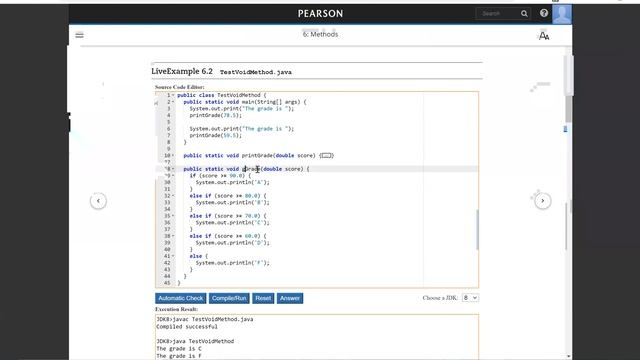Click 'System.out.println('F');' on line 42
The height and width of the screenshot is (360, 640).
[233, 263]
